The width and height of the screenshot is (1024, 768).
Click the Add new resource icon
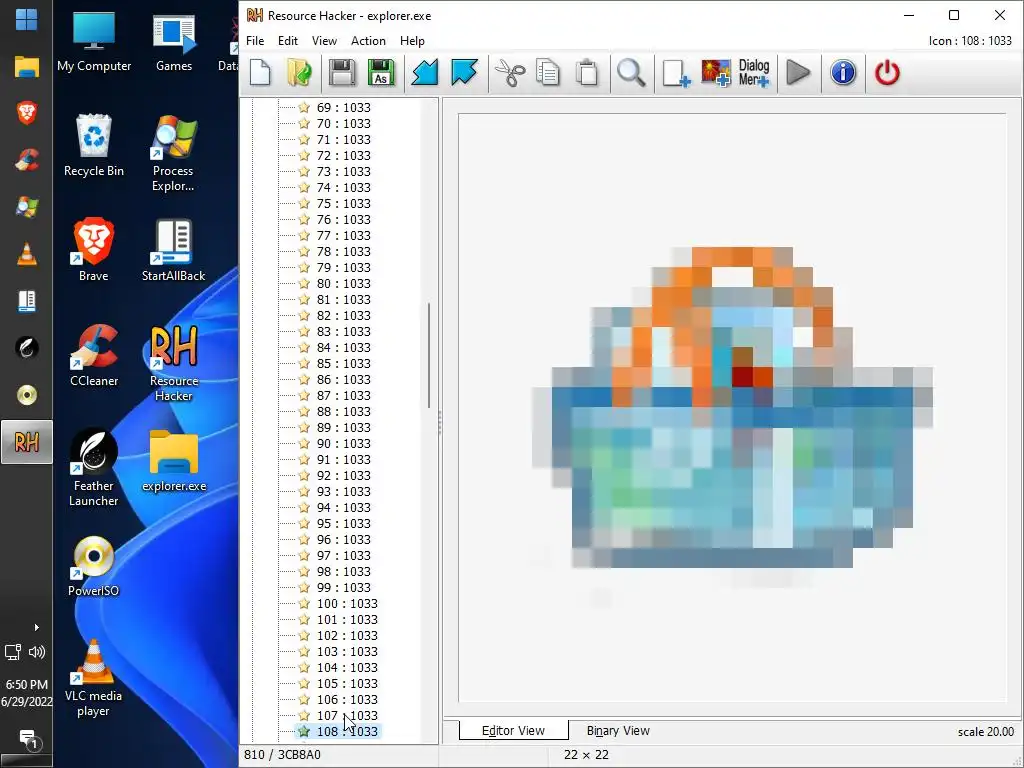coord(676,72)
